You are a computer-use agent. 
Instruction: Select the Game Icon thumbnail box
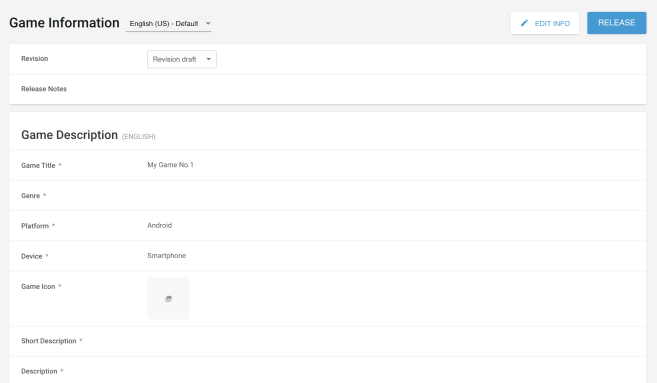click(x=168, y=298)
